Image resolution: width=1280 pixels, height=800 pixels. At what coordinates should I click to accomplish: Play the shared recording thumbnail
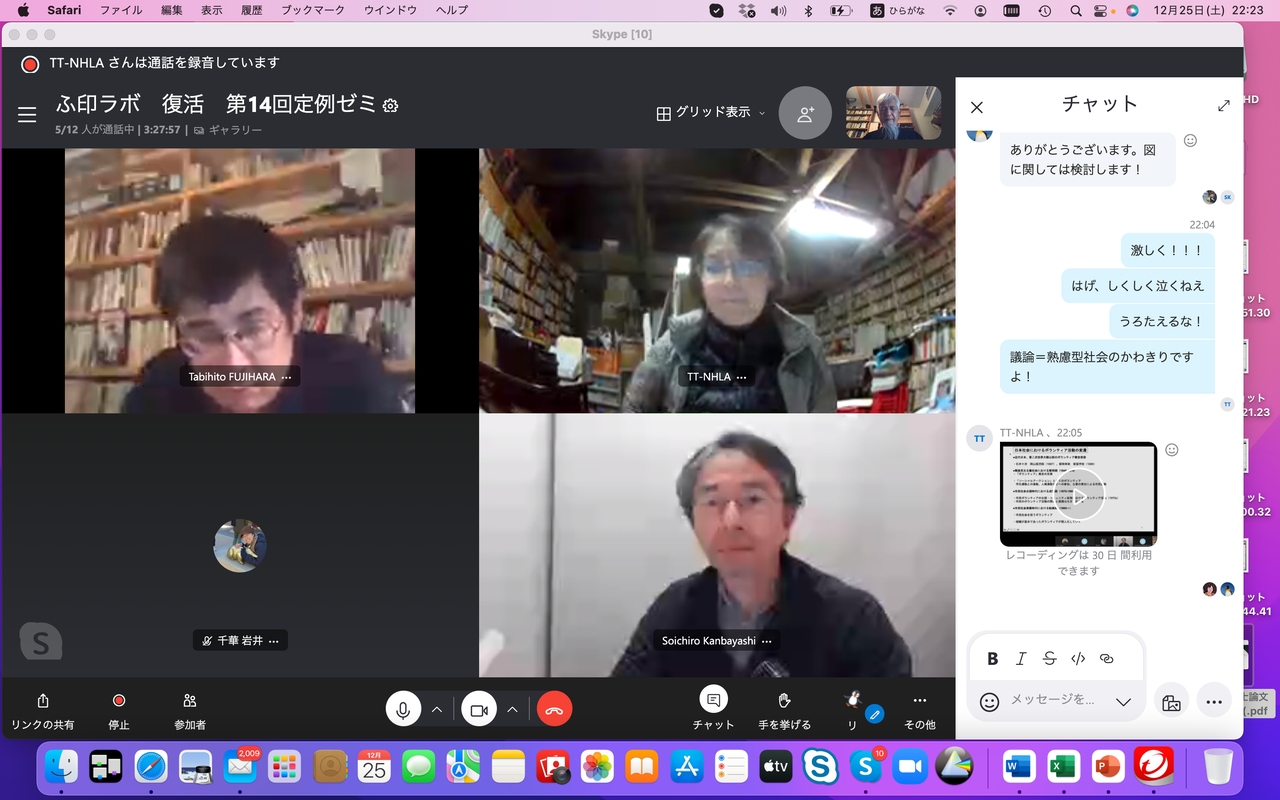pos(1078,494)
